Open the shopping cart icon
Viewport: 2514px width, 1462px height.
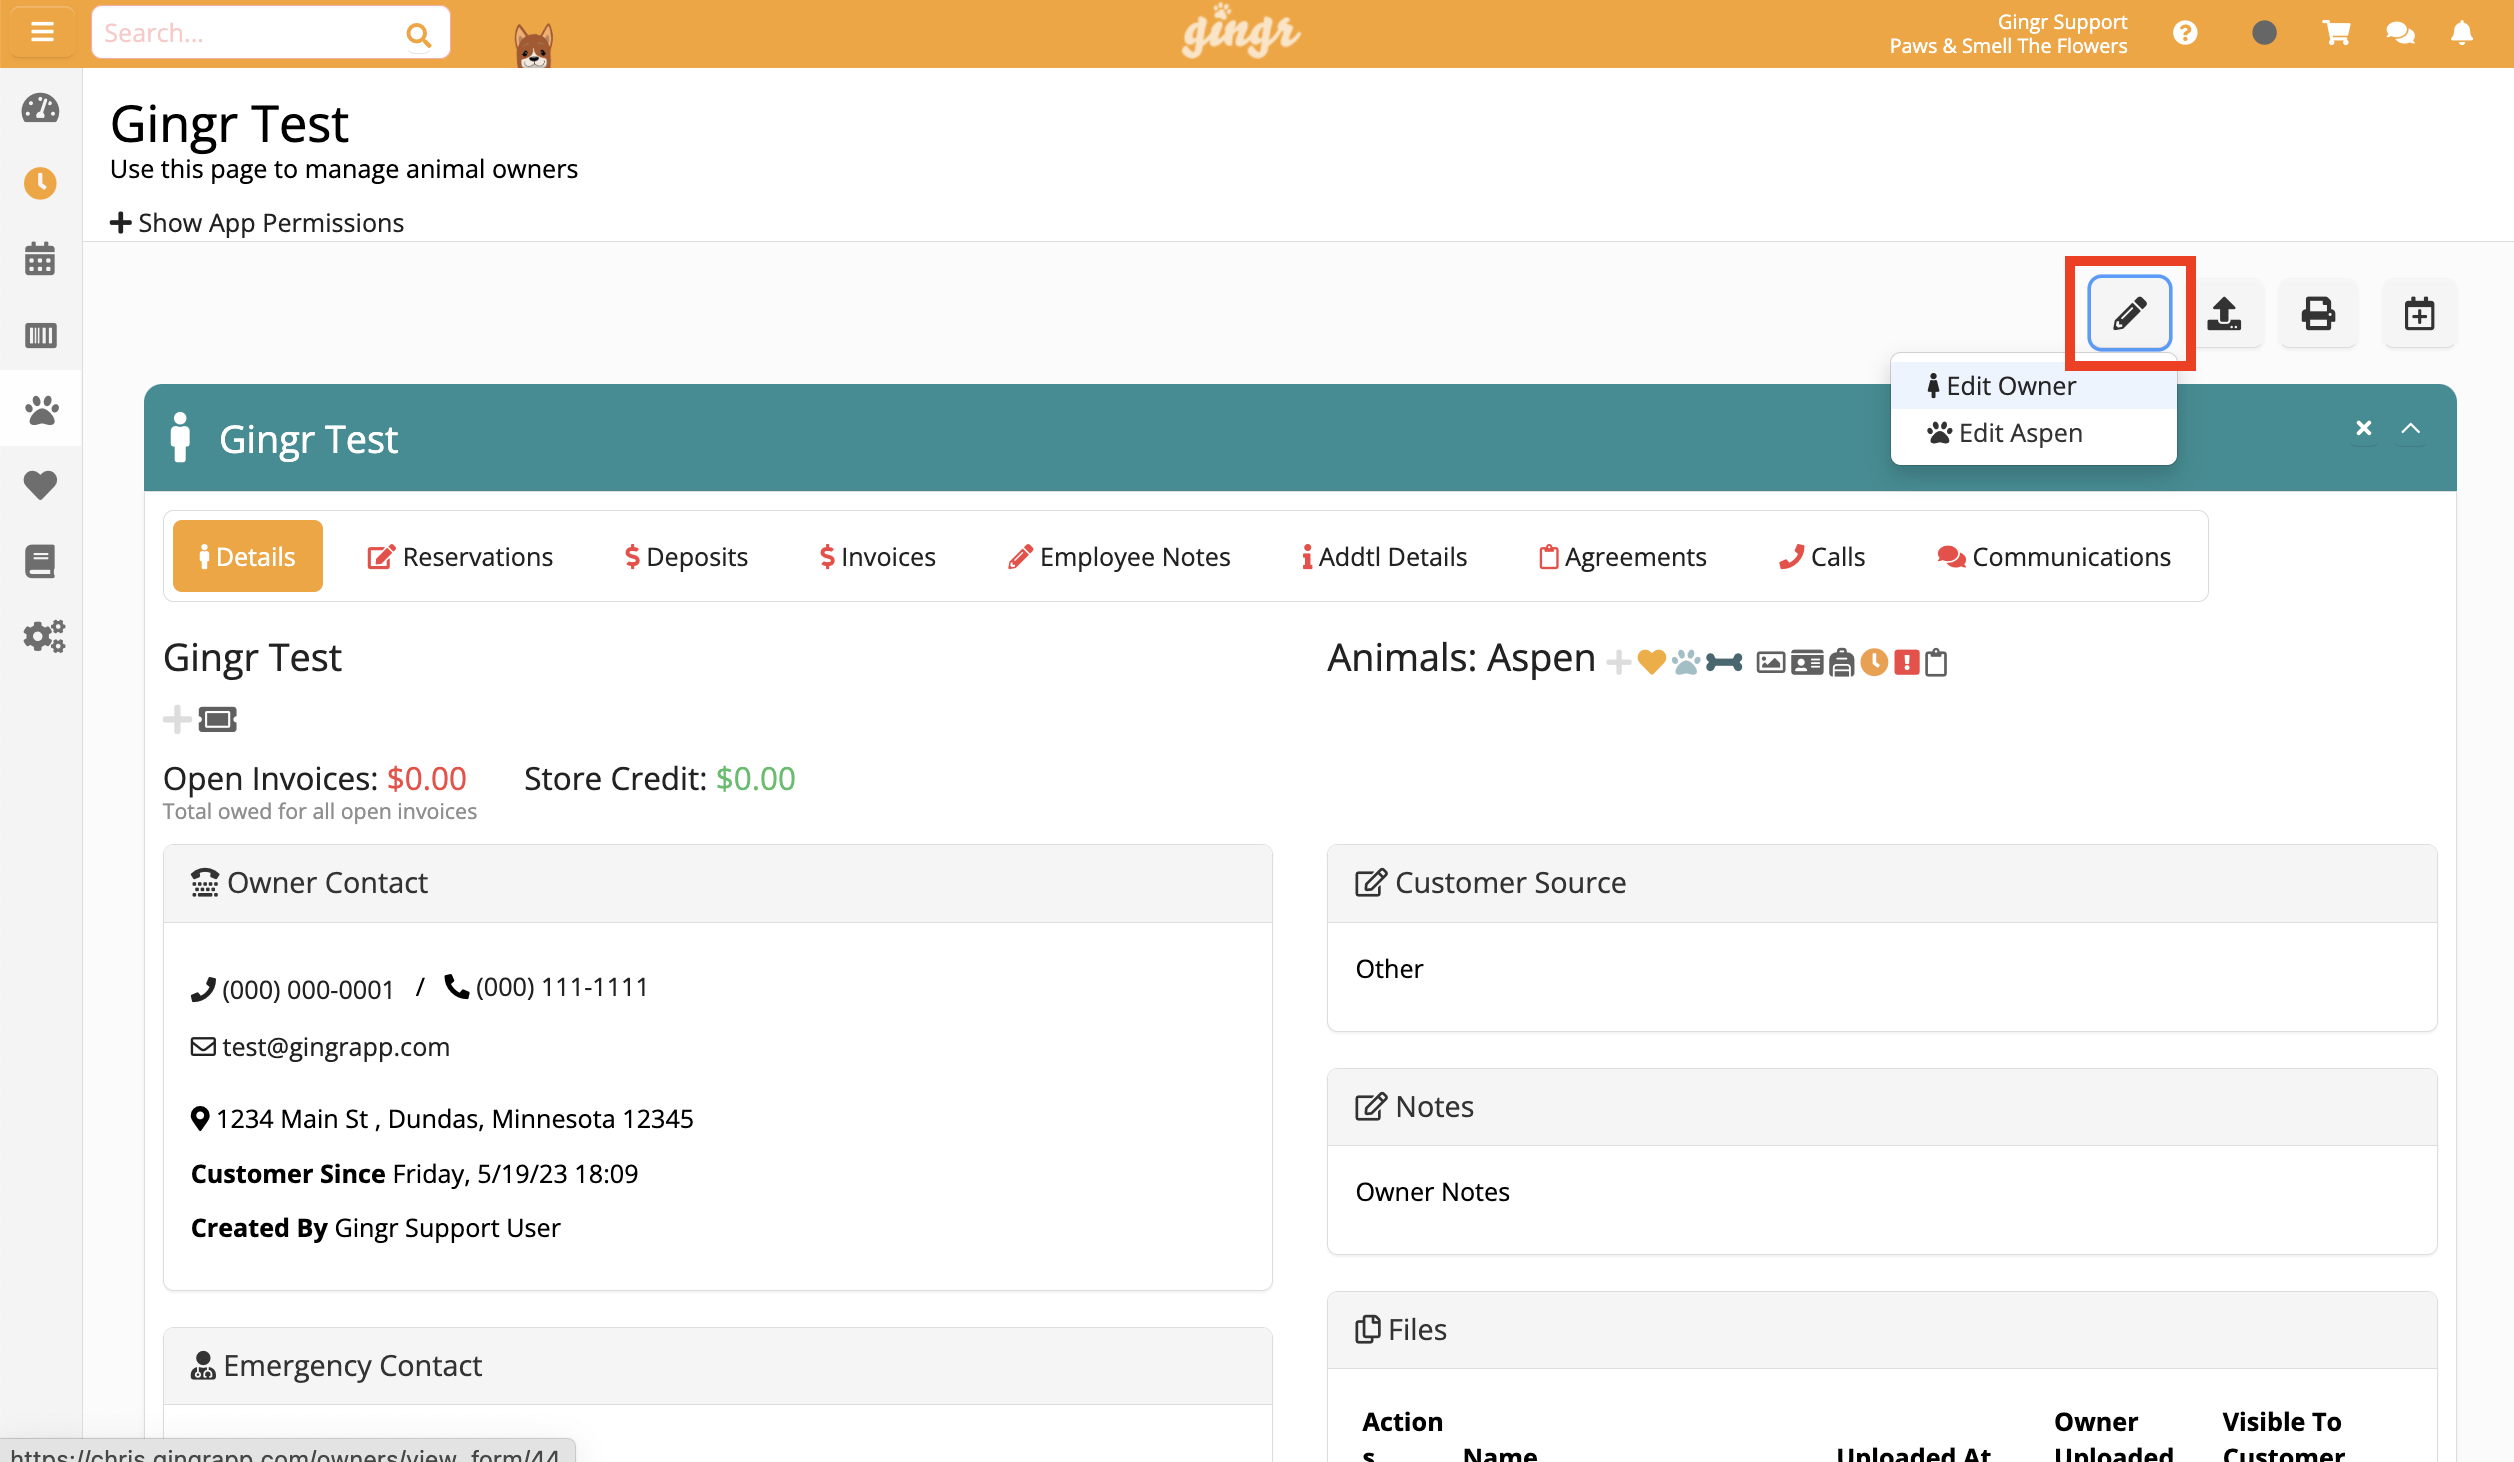coord(2336,33)
